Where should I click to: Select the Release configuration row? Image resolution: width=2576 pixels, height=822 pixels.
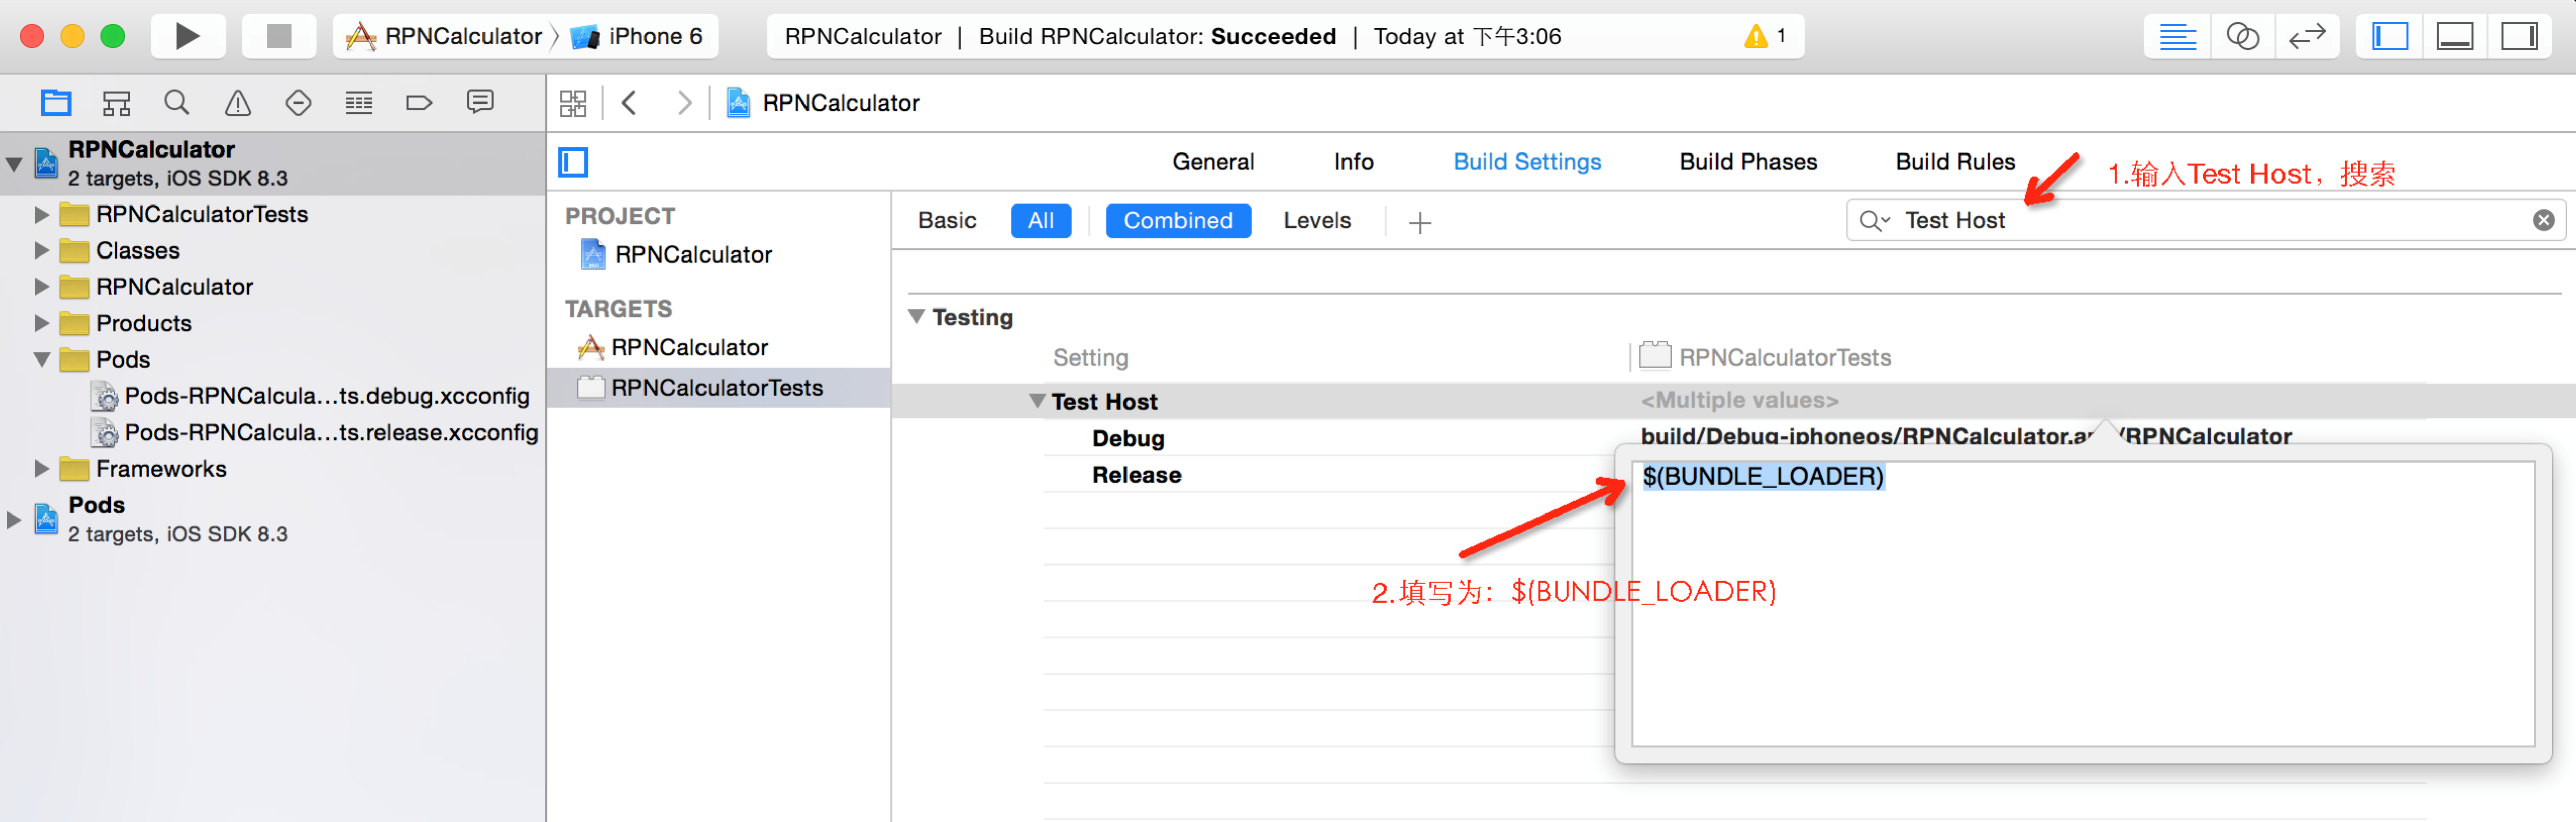pyautogui.click(x=1136, y=475)
